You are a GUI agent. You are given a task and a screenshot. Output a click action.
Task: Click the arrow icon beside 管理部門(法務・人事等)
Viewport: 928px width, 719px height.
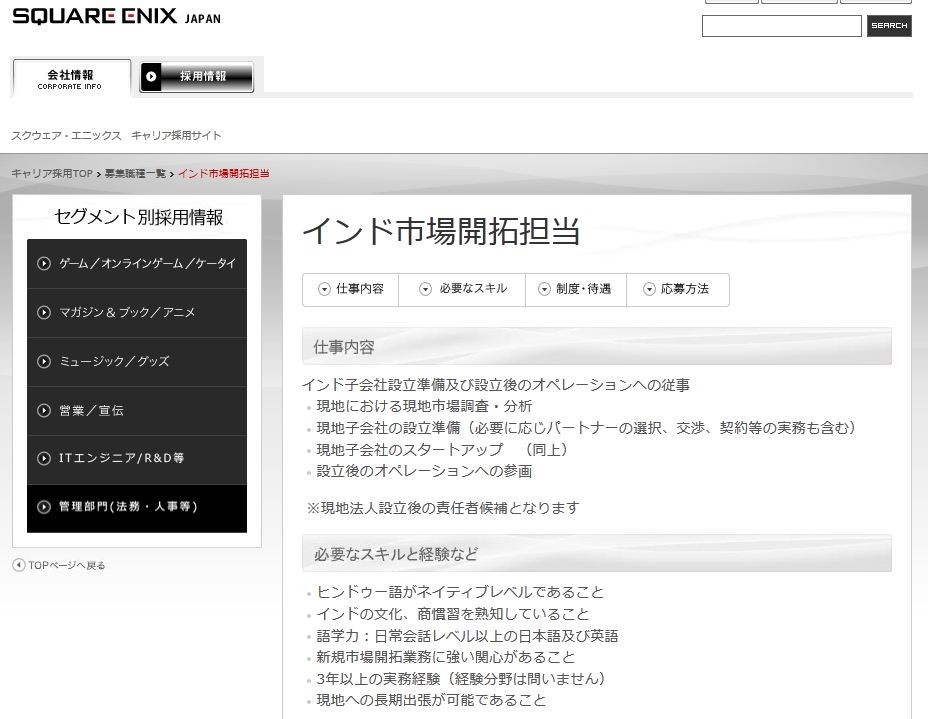pyautogui.click(x=44, y=507)
